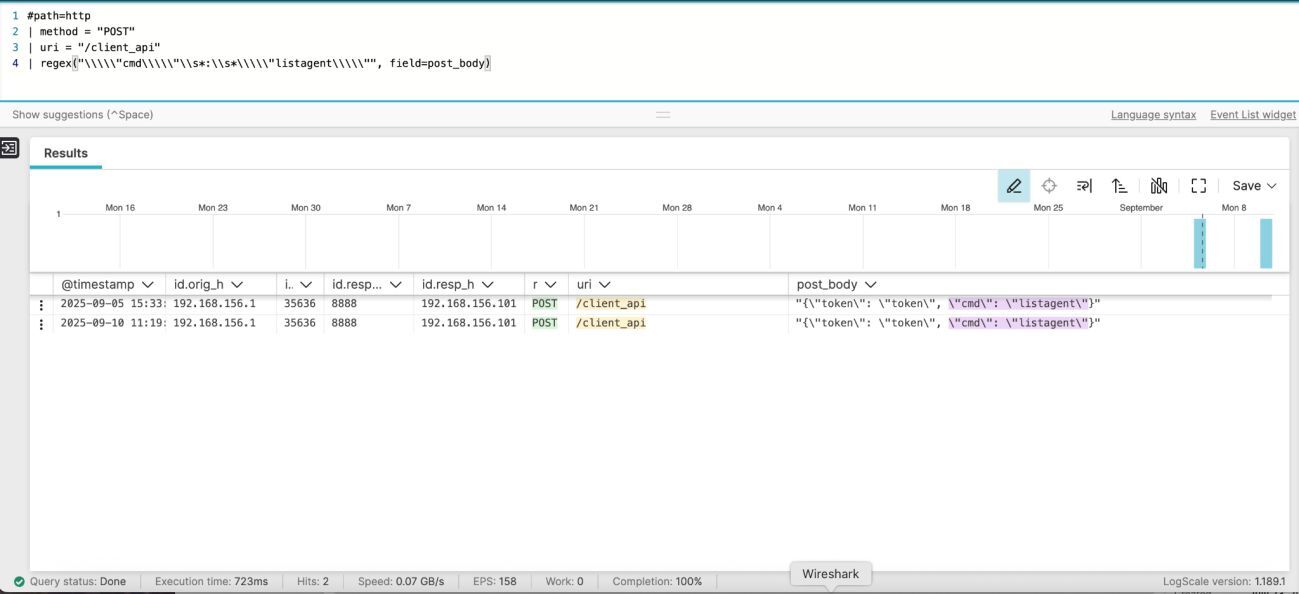This screenshot has width=1299, height=594.
Task: Click 8888 port in first row
Action: pos(344,304)
